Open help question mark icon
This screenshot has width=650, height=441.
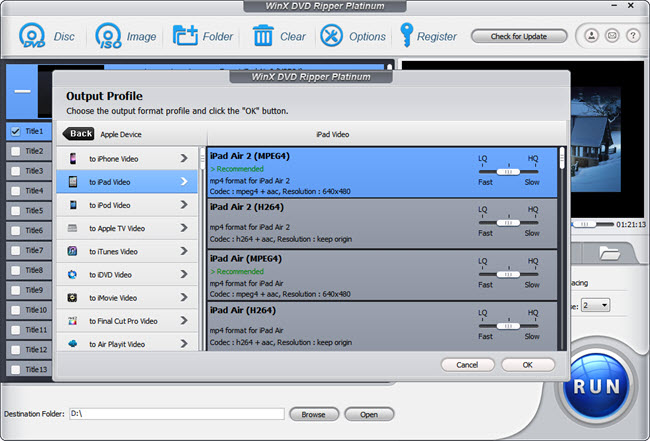click(633, 36)
